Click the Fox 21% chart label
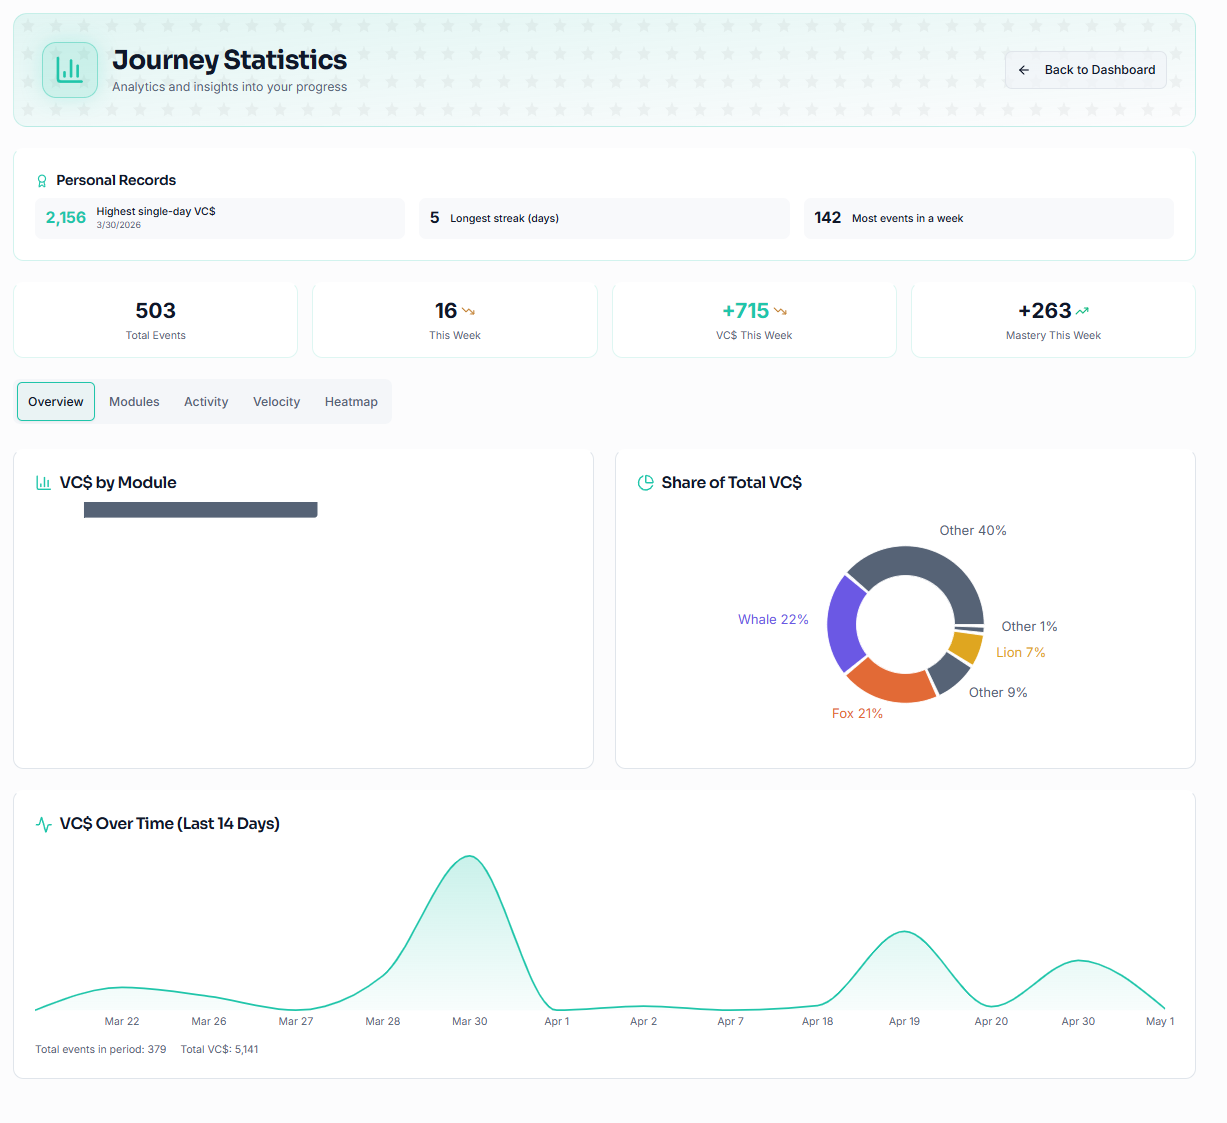This screenshot has height=1123, width=1227. [857, 714]
